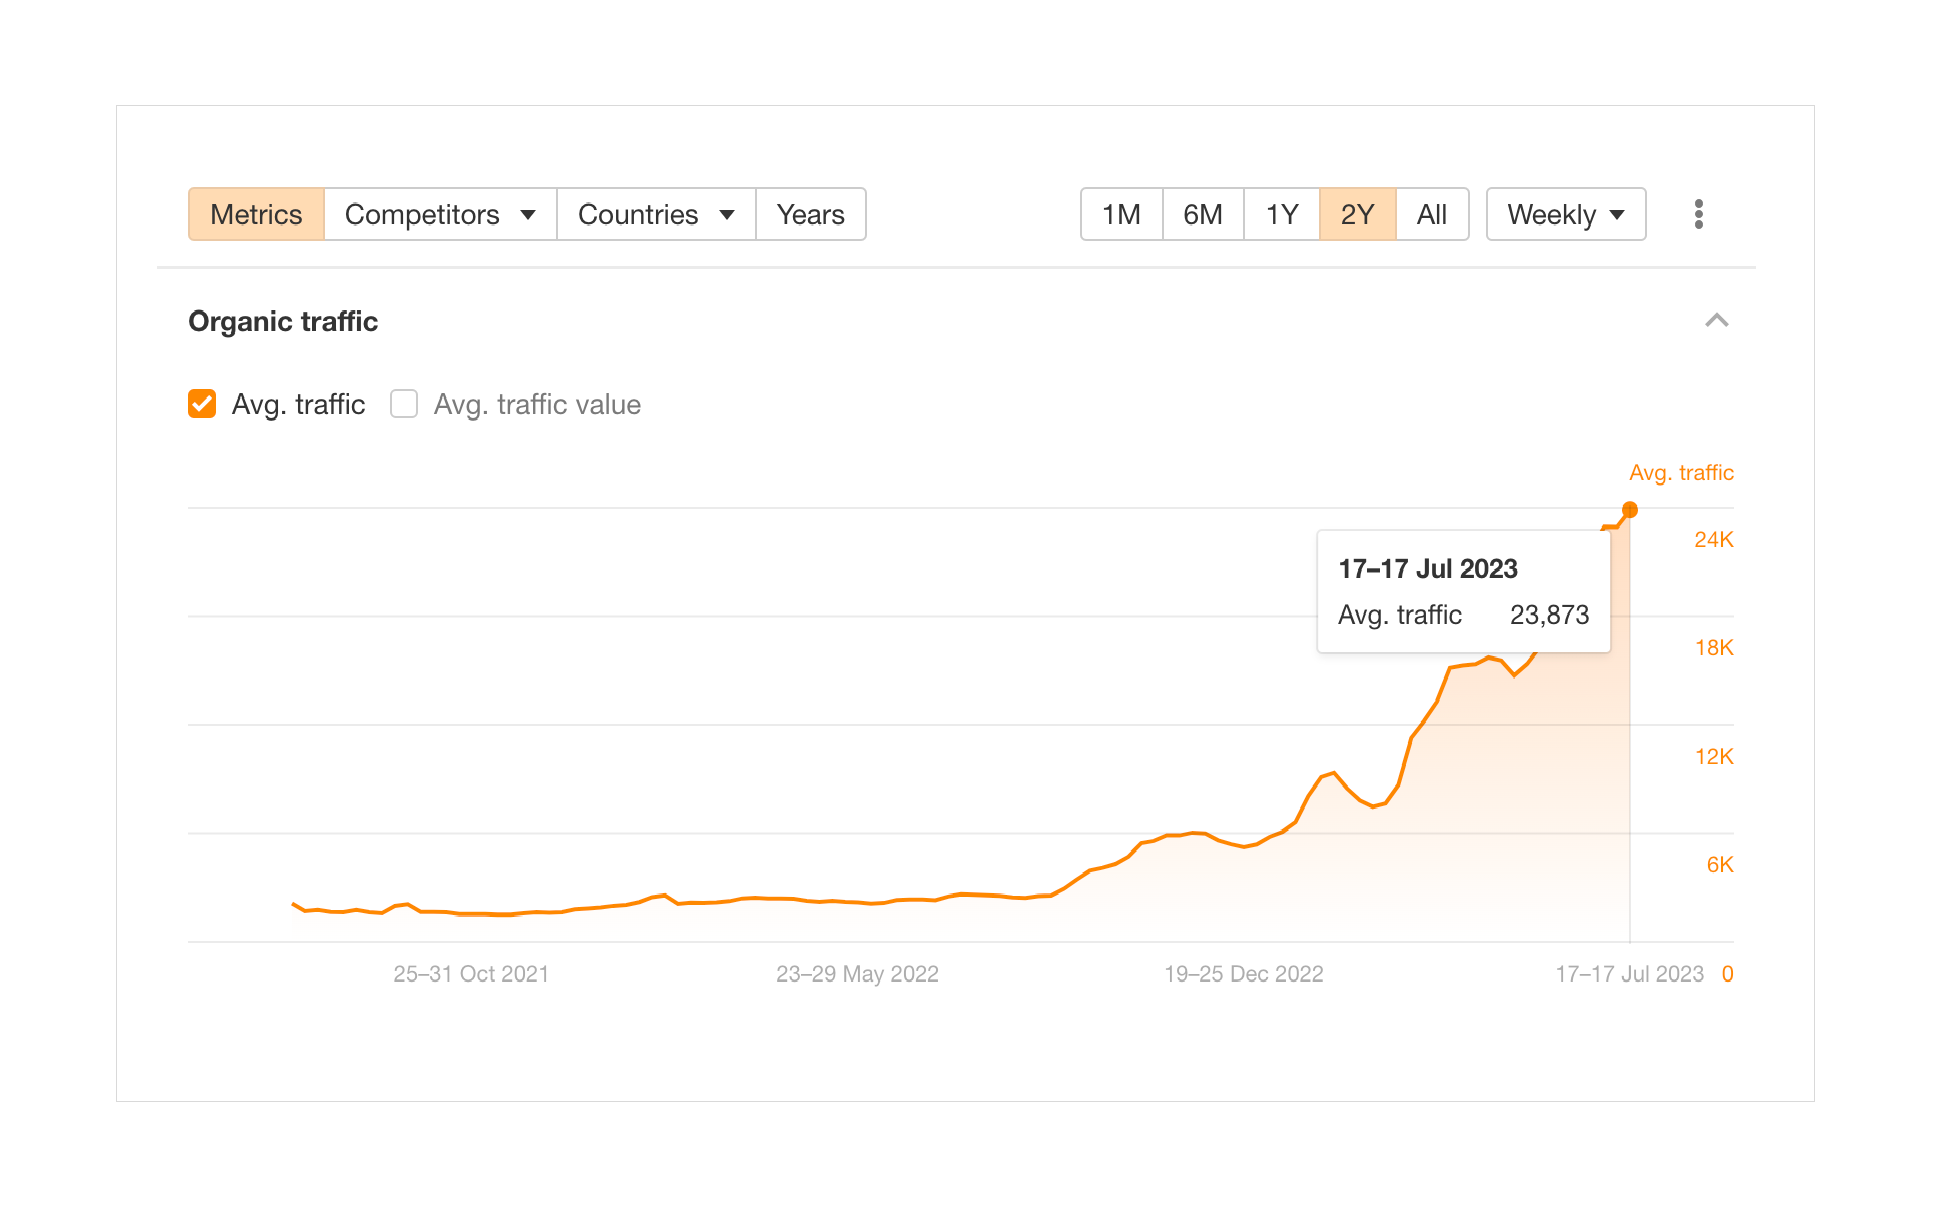Click the 25–31 Oct 2021 axis label
This screenshot has height=1214, width=1942.
click(x=471, y=974)
